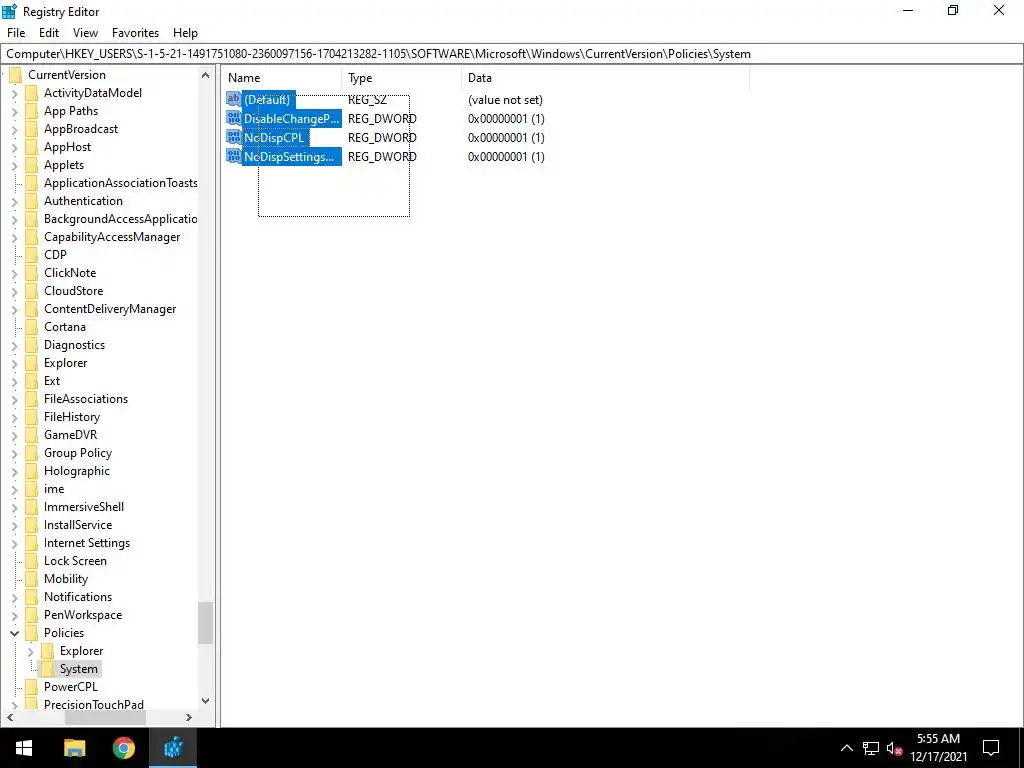Image resolution: width=1024 pixels, height=768 pixels.
Task: Select the Mobility key
Action: [x=65, y=579]
